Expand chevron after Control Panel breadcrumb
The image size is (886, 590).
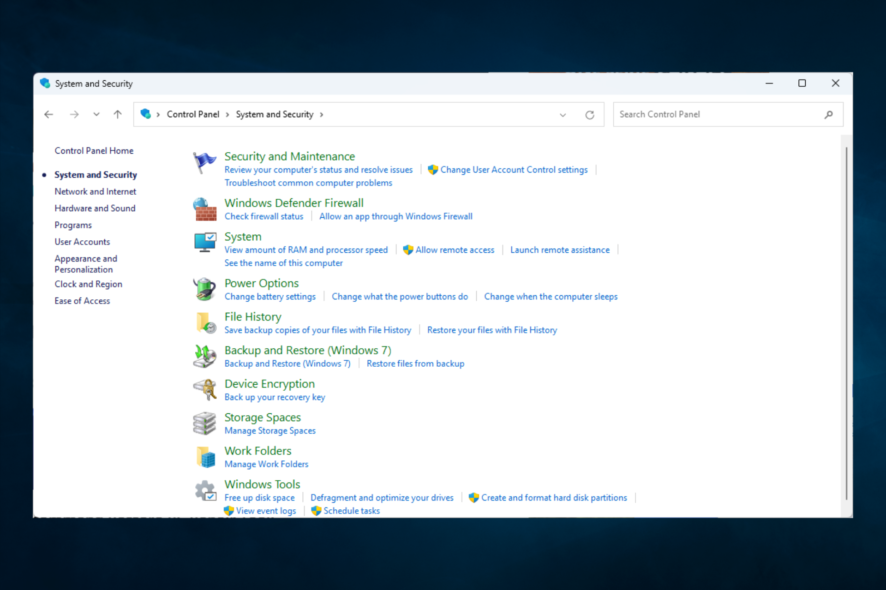228,114
